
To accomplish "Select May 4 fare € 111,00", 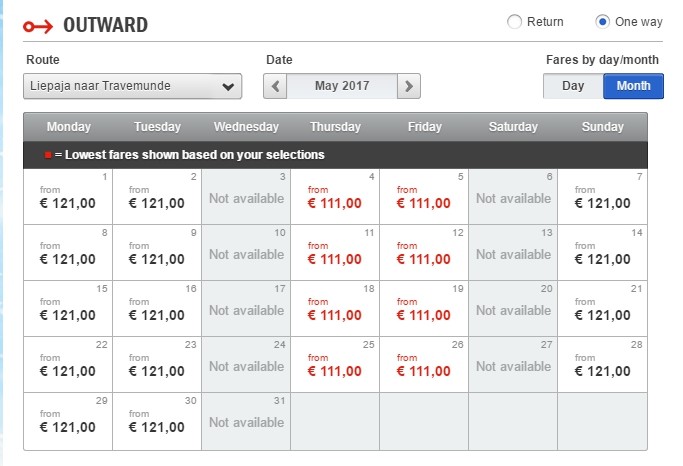I will pyautogui.click(x=335, y=197).
